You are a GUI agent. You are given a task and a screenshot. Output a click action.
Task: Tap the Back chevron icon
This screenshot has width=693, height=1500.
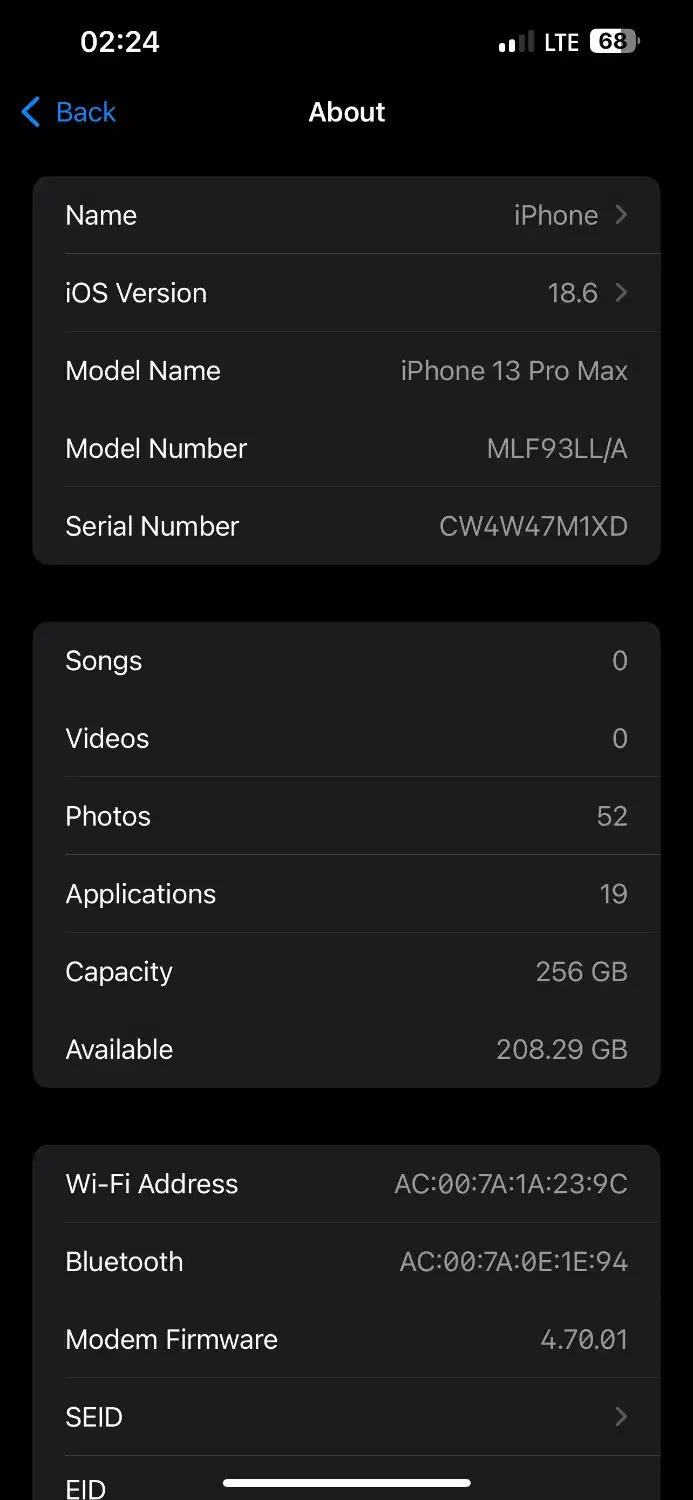tap(31, 112)
